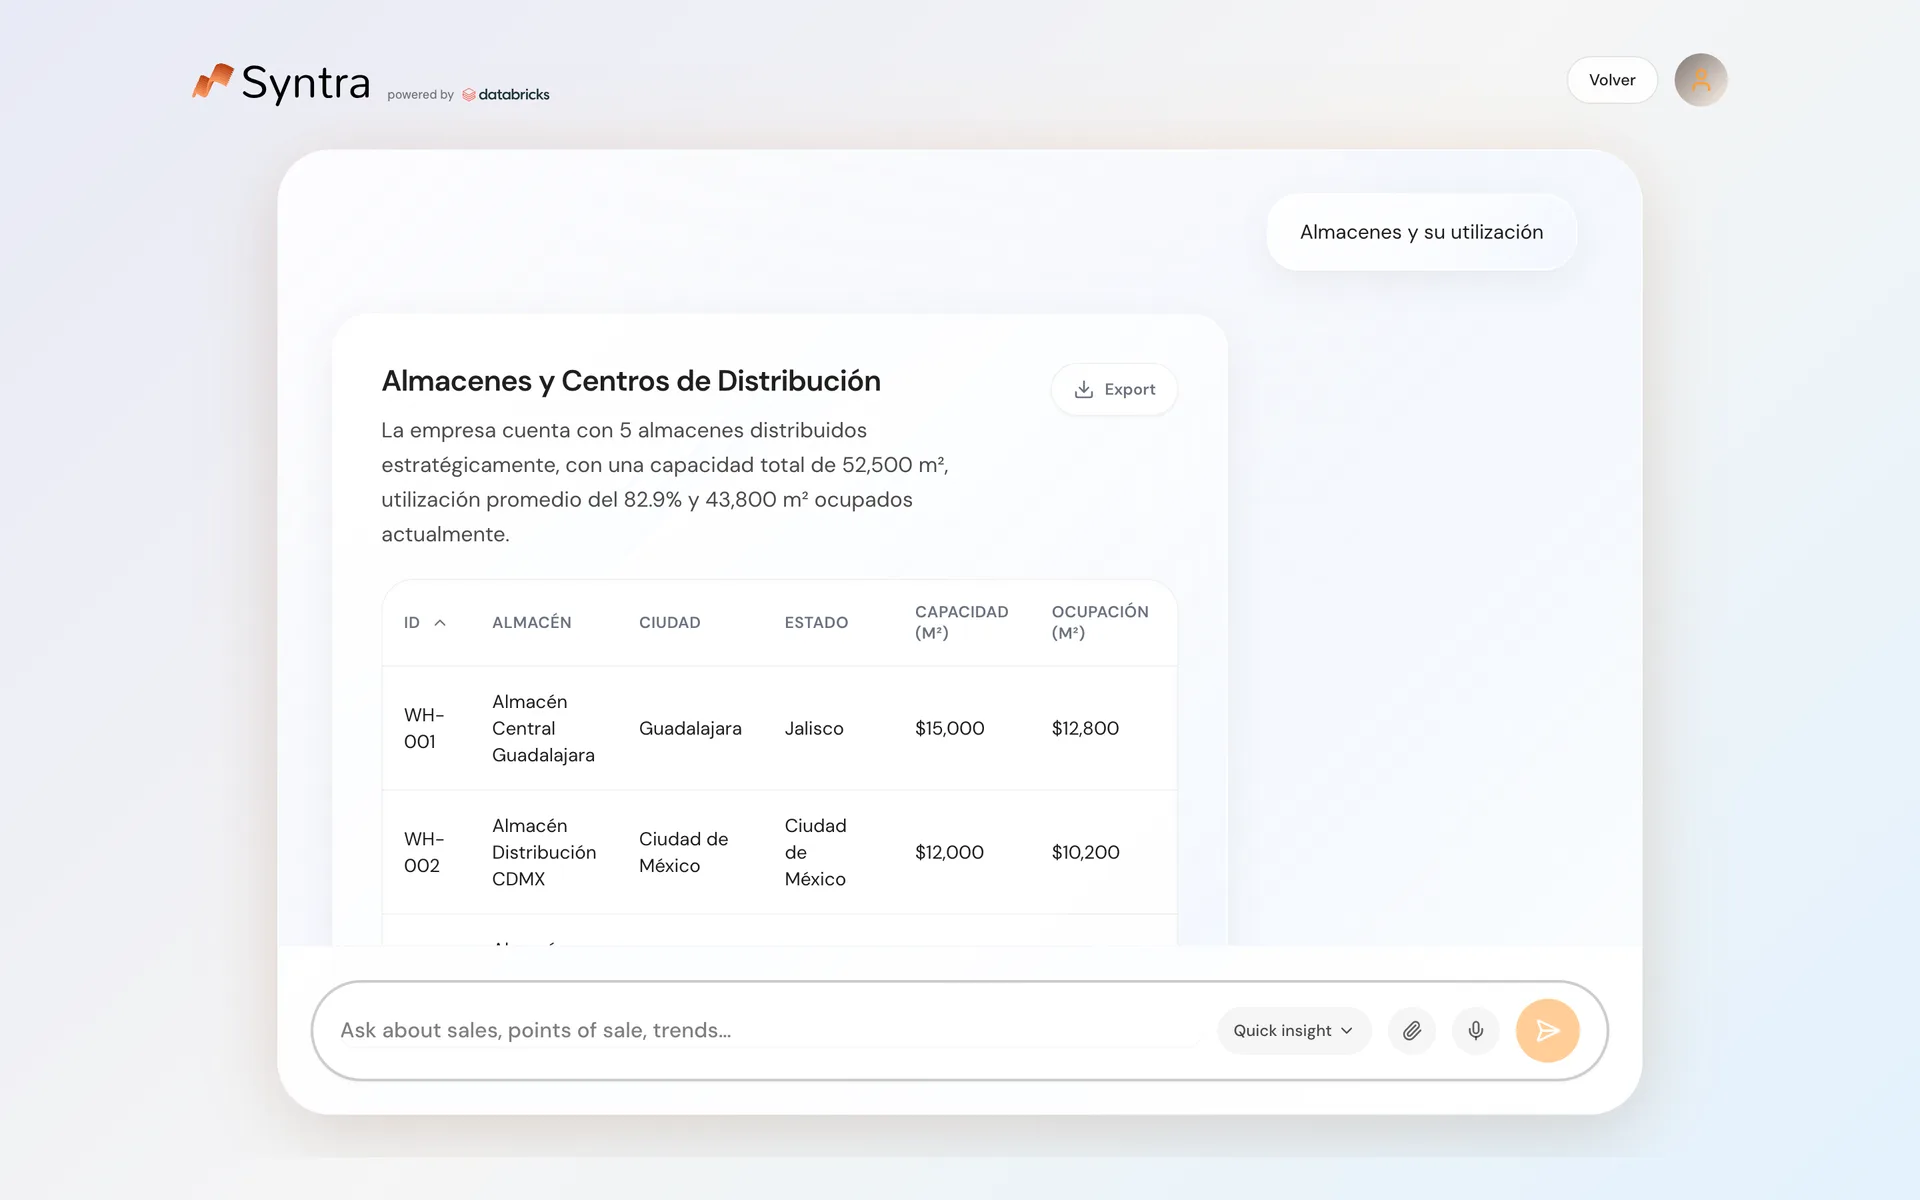1920x1200 pixels.
Task: Click the Guadalajara city cell
Action: click(x=690, y=728)
